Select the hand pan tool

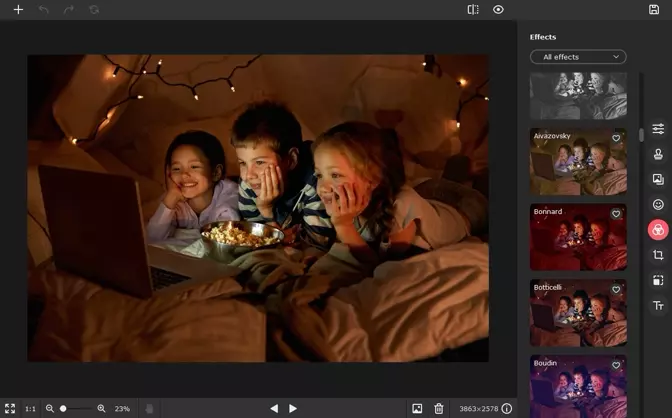[149, 409]
